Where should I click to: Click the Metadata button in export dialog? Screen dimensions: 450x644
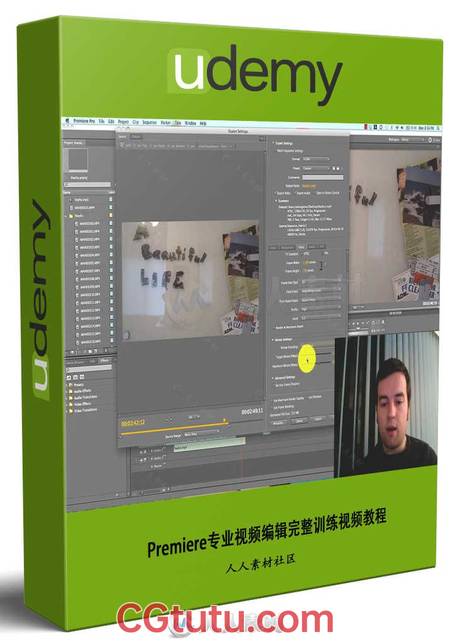point(279,422)
